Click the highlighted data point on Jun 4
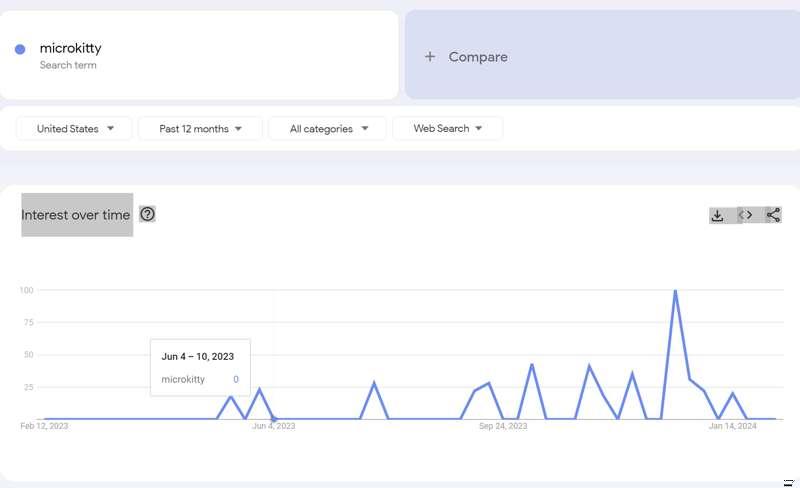Image resolution: width=800 pixels, height=488 pixels. [274, 419]
